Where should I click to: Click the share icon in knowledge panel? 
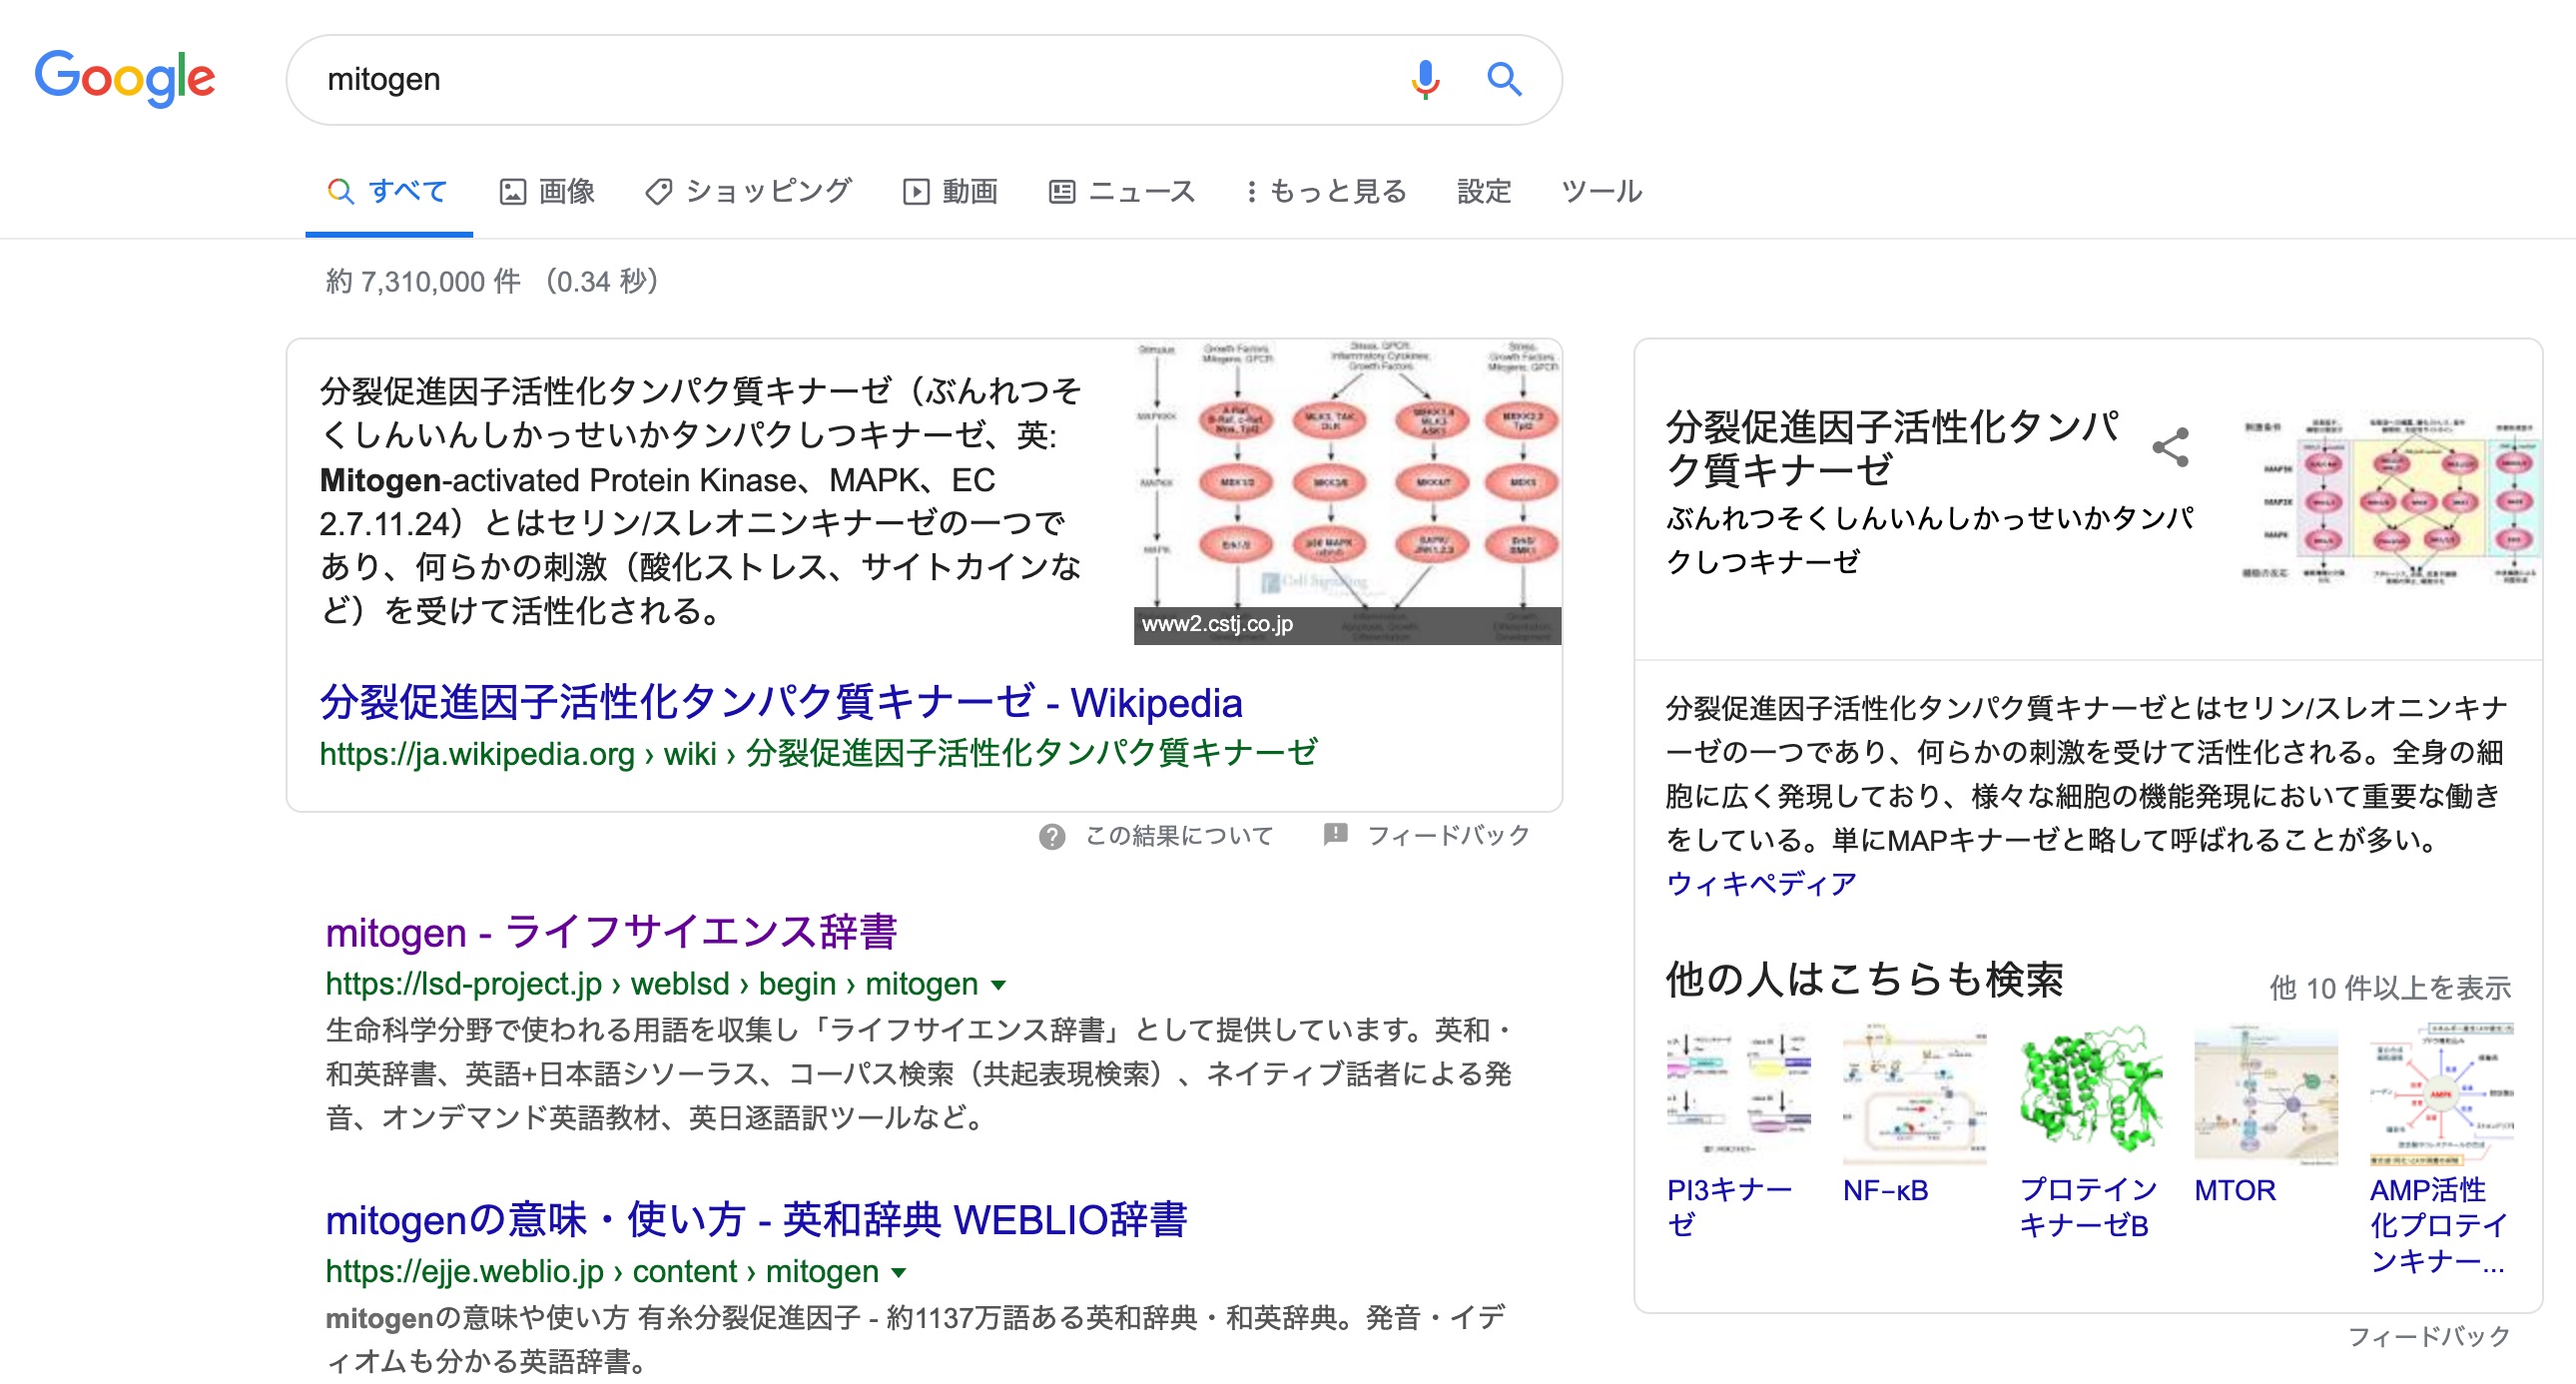coord(2170,447)
